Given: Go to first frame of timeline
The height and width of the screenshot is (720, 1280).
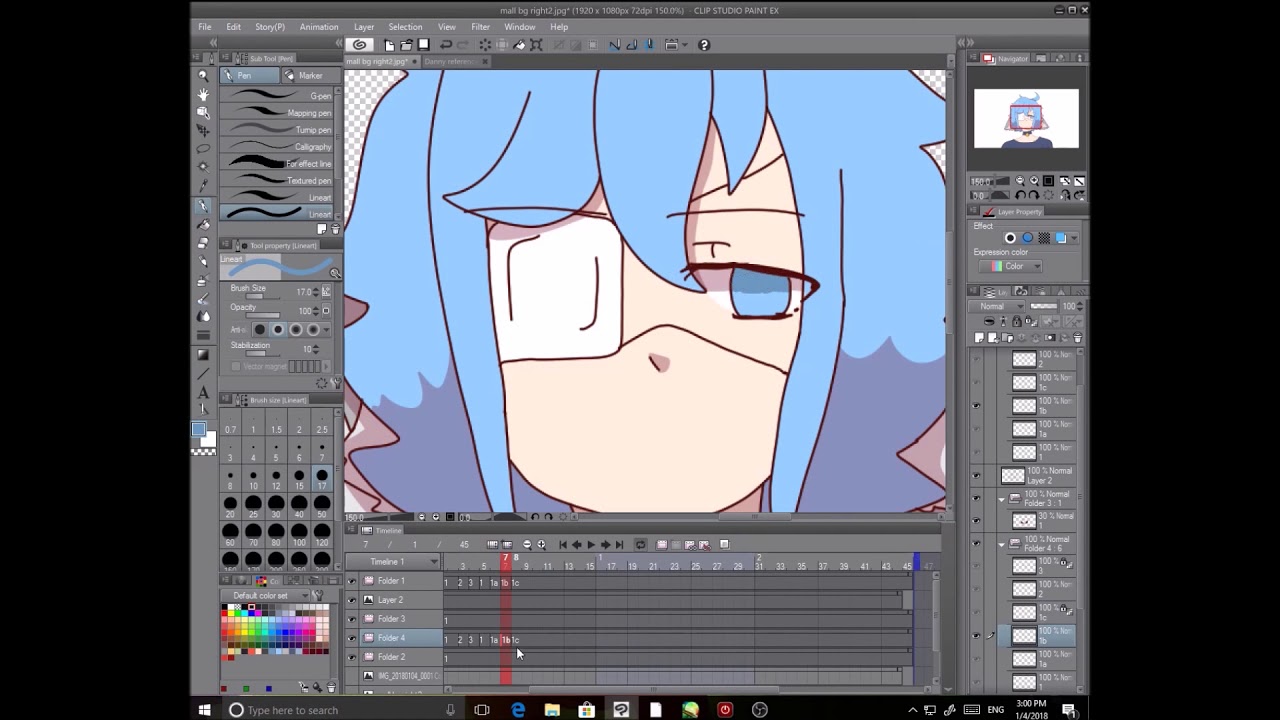Looking at the screenshot, I should click(563, 545).
